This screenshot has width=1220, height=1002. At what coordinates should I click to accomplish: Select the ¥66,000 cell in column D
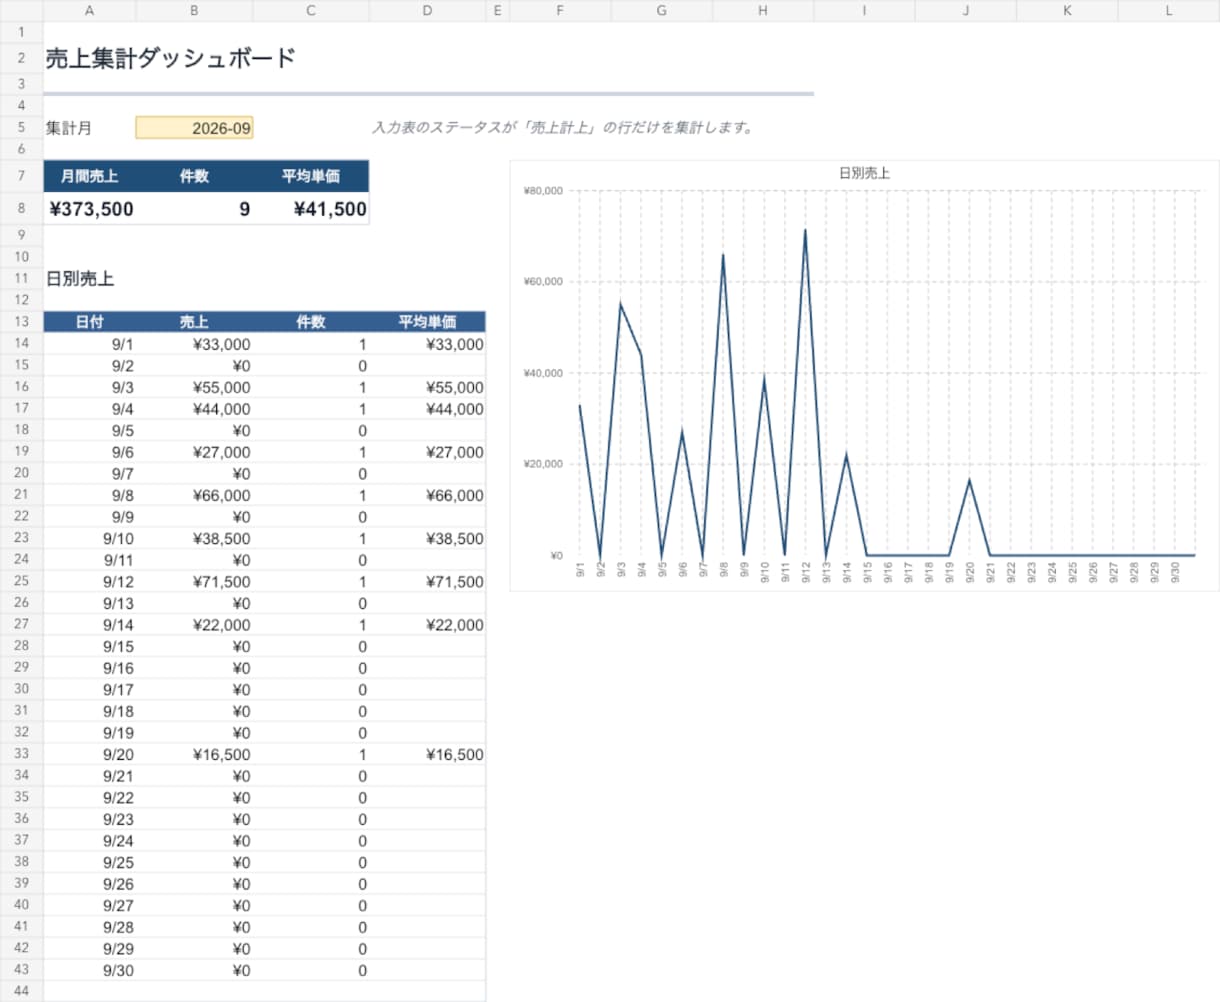pyautogui.click(x=427, y=495)
